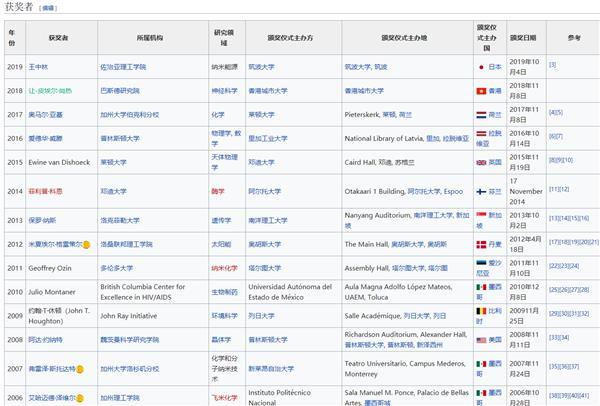Click the gold medal icon in 2012 row
Viewport: 600px width, 406px height.
pos(86,245)
